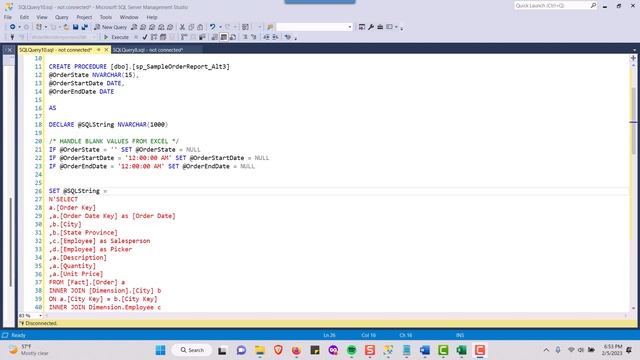The width and height of the screenshot is (640, 360).
Task: Click the Save file icon
Action: [x=76, y=27]
